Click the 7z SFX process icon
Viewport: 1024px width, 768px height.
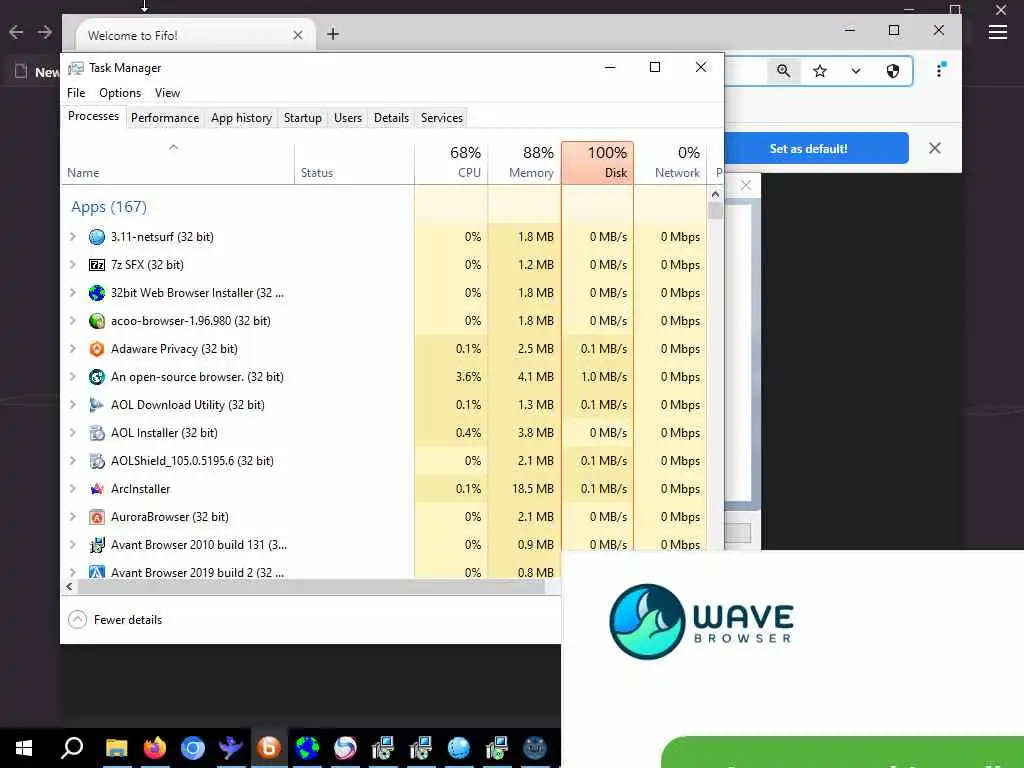(x=97, y=265)
